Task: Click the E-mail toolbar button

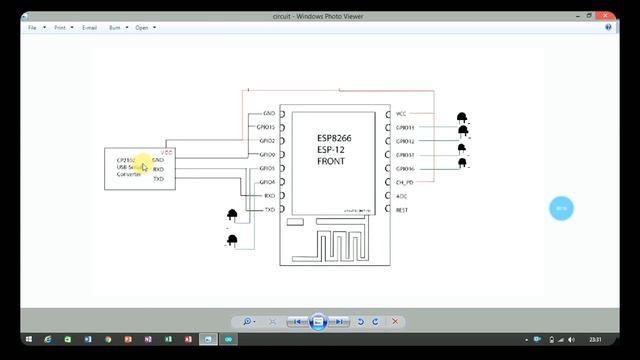Action: click(89, 28)
